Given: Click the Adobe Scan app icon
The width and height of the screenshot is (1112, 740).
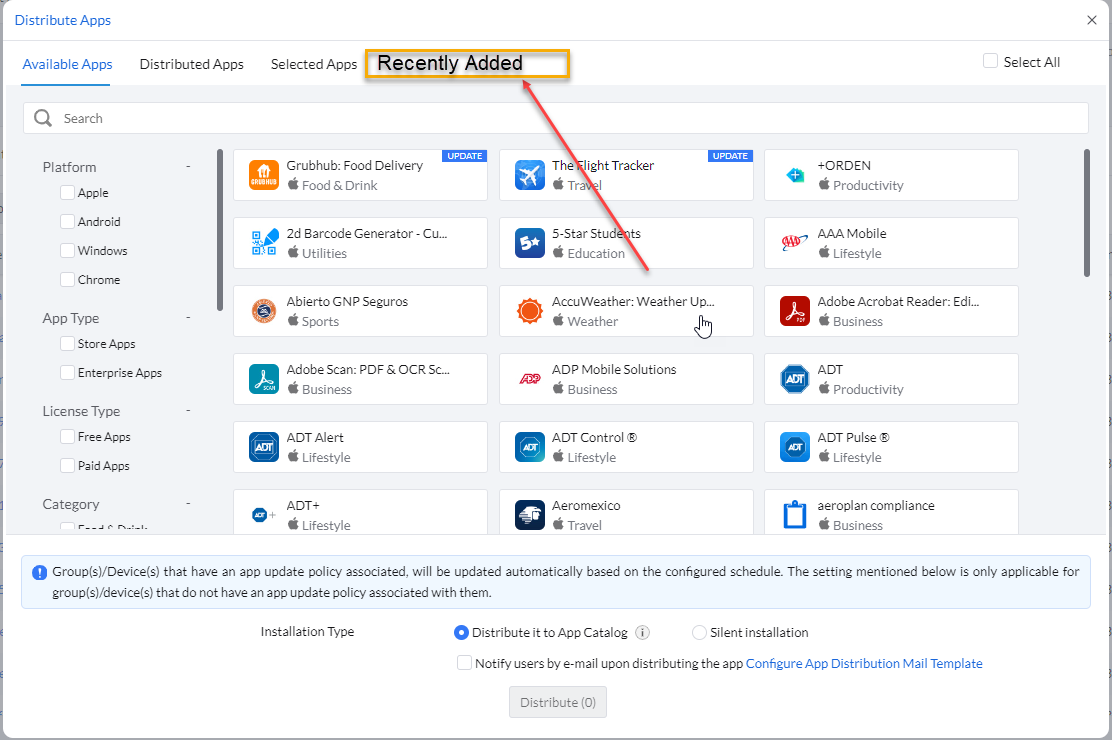Looking at the screenshot, I should 264,379.
